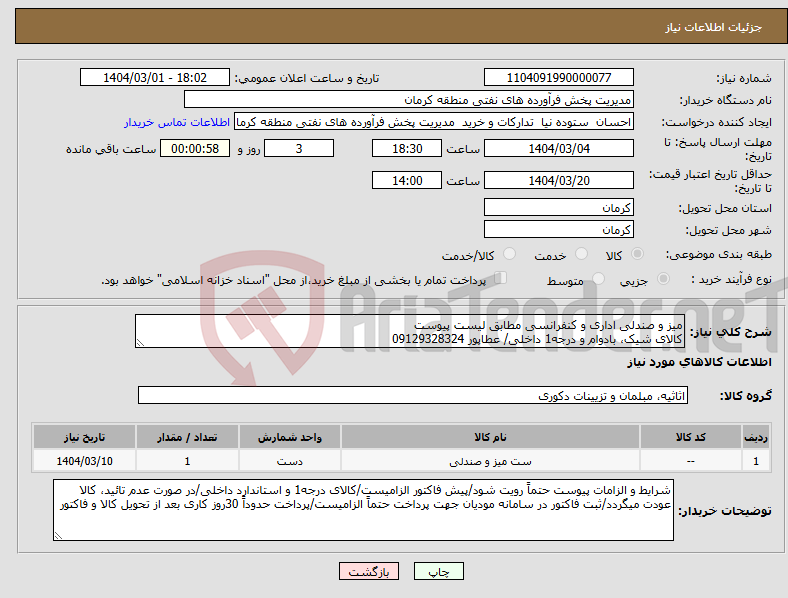
Task: Click the resize handle of buyer notes box
Action: (x=58, y=536)
